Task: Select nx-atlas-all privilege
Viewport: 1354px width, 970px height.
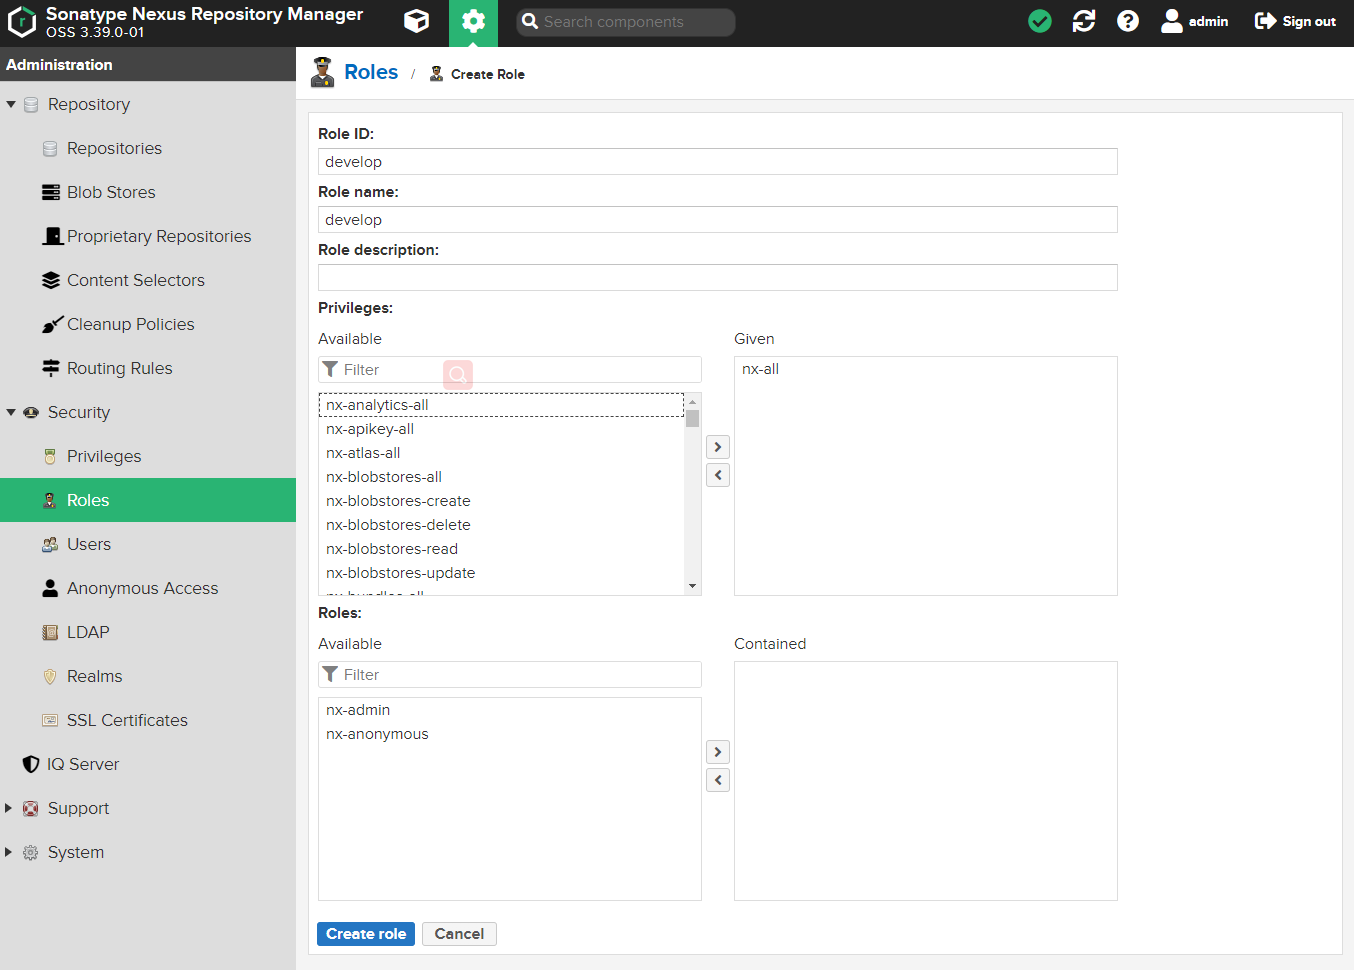Action: coord(501,453)
